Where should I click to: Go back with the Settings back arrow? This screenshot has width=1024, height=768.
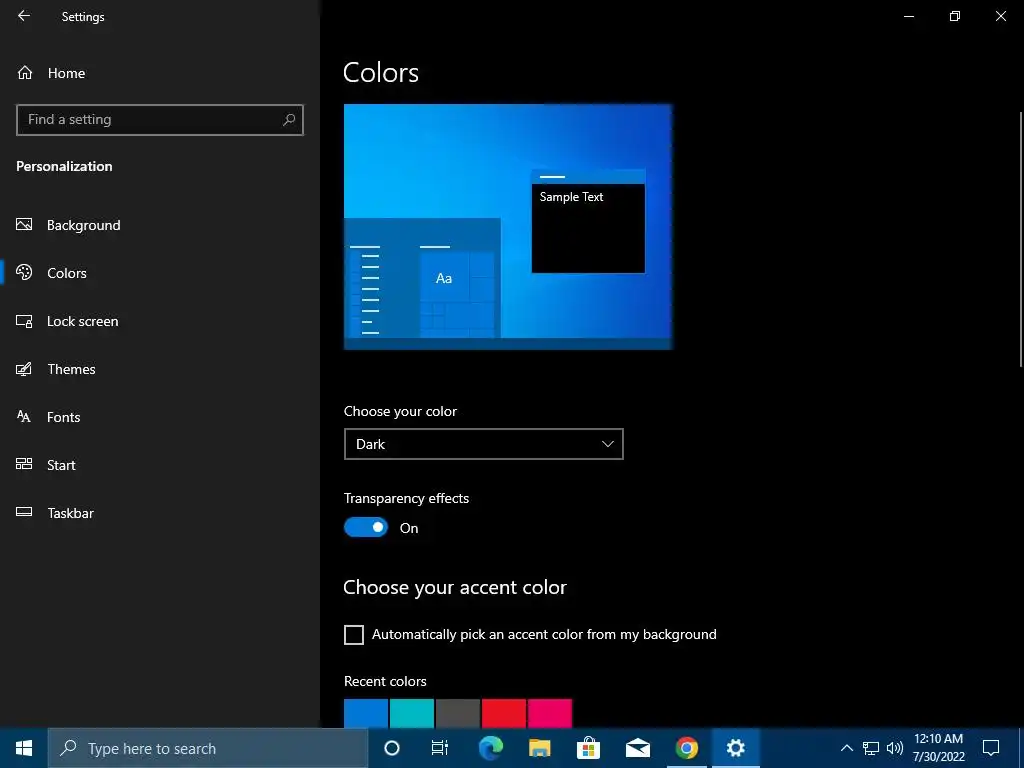pyautogui.click(x=24, y=16)
